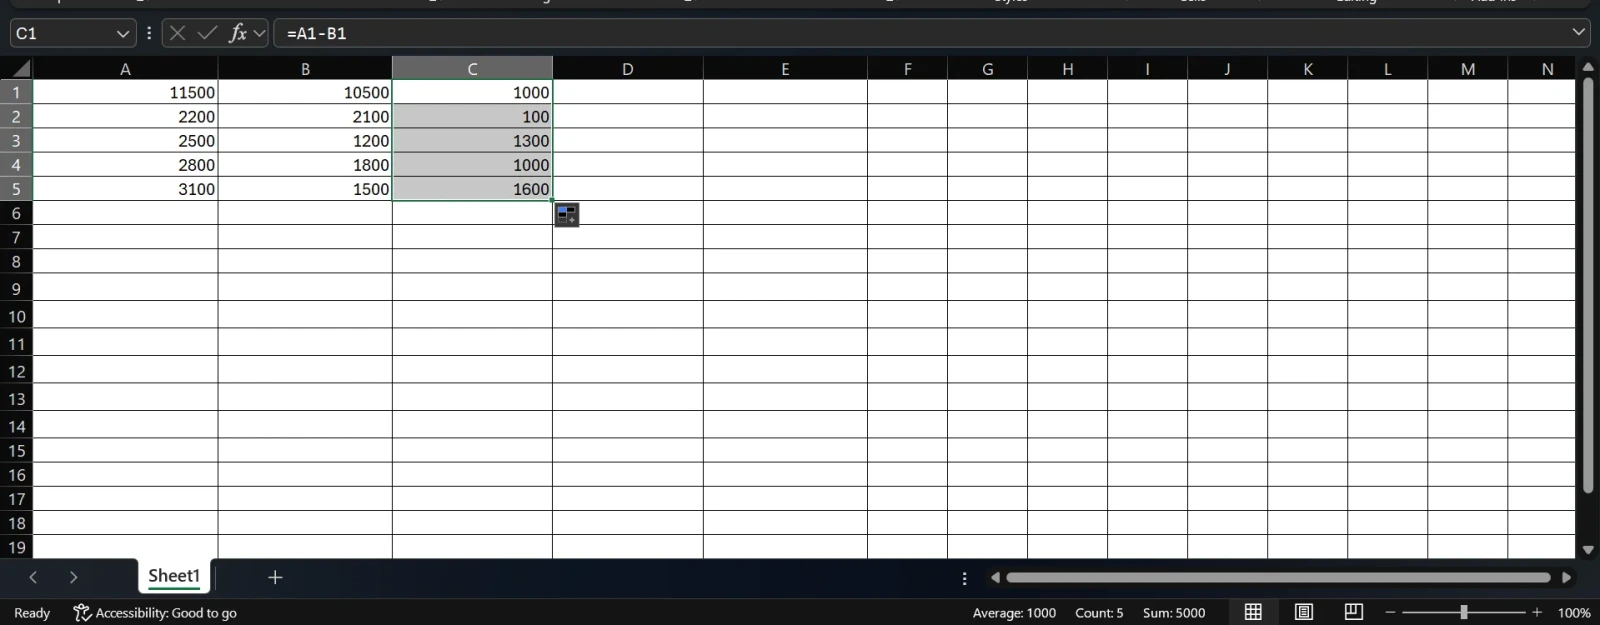Screen dimensions: 1600x625
Task: Expand the formula bar
Action: (1579, 32)
